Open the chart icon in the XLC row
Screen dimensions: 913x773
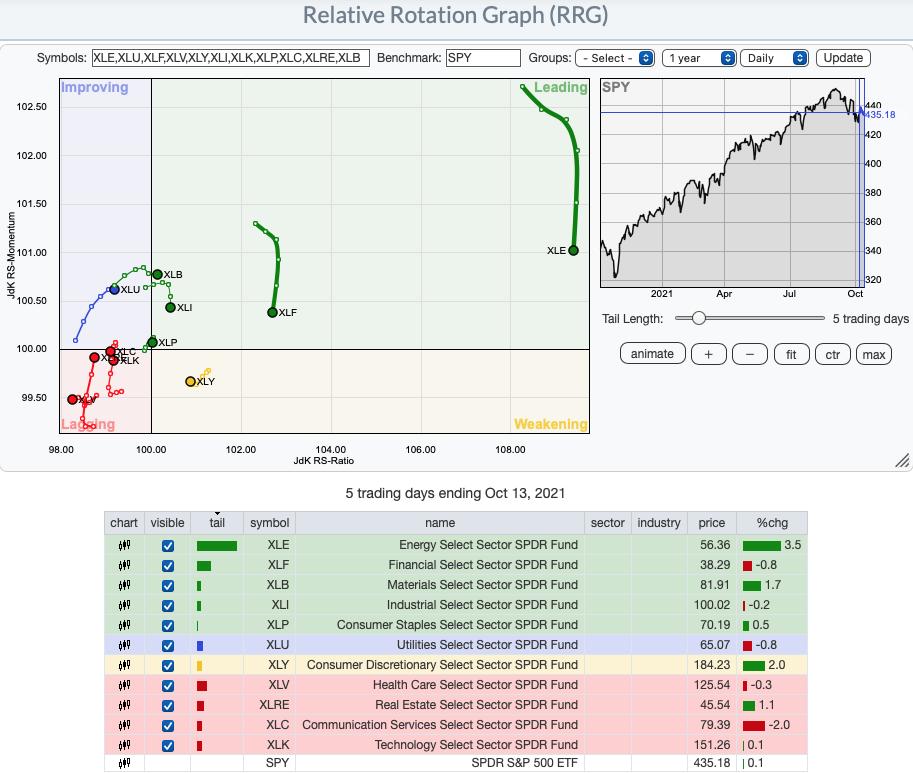124,725
